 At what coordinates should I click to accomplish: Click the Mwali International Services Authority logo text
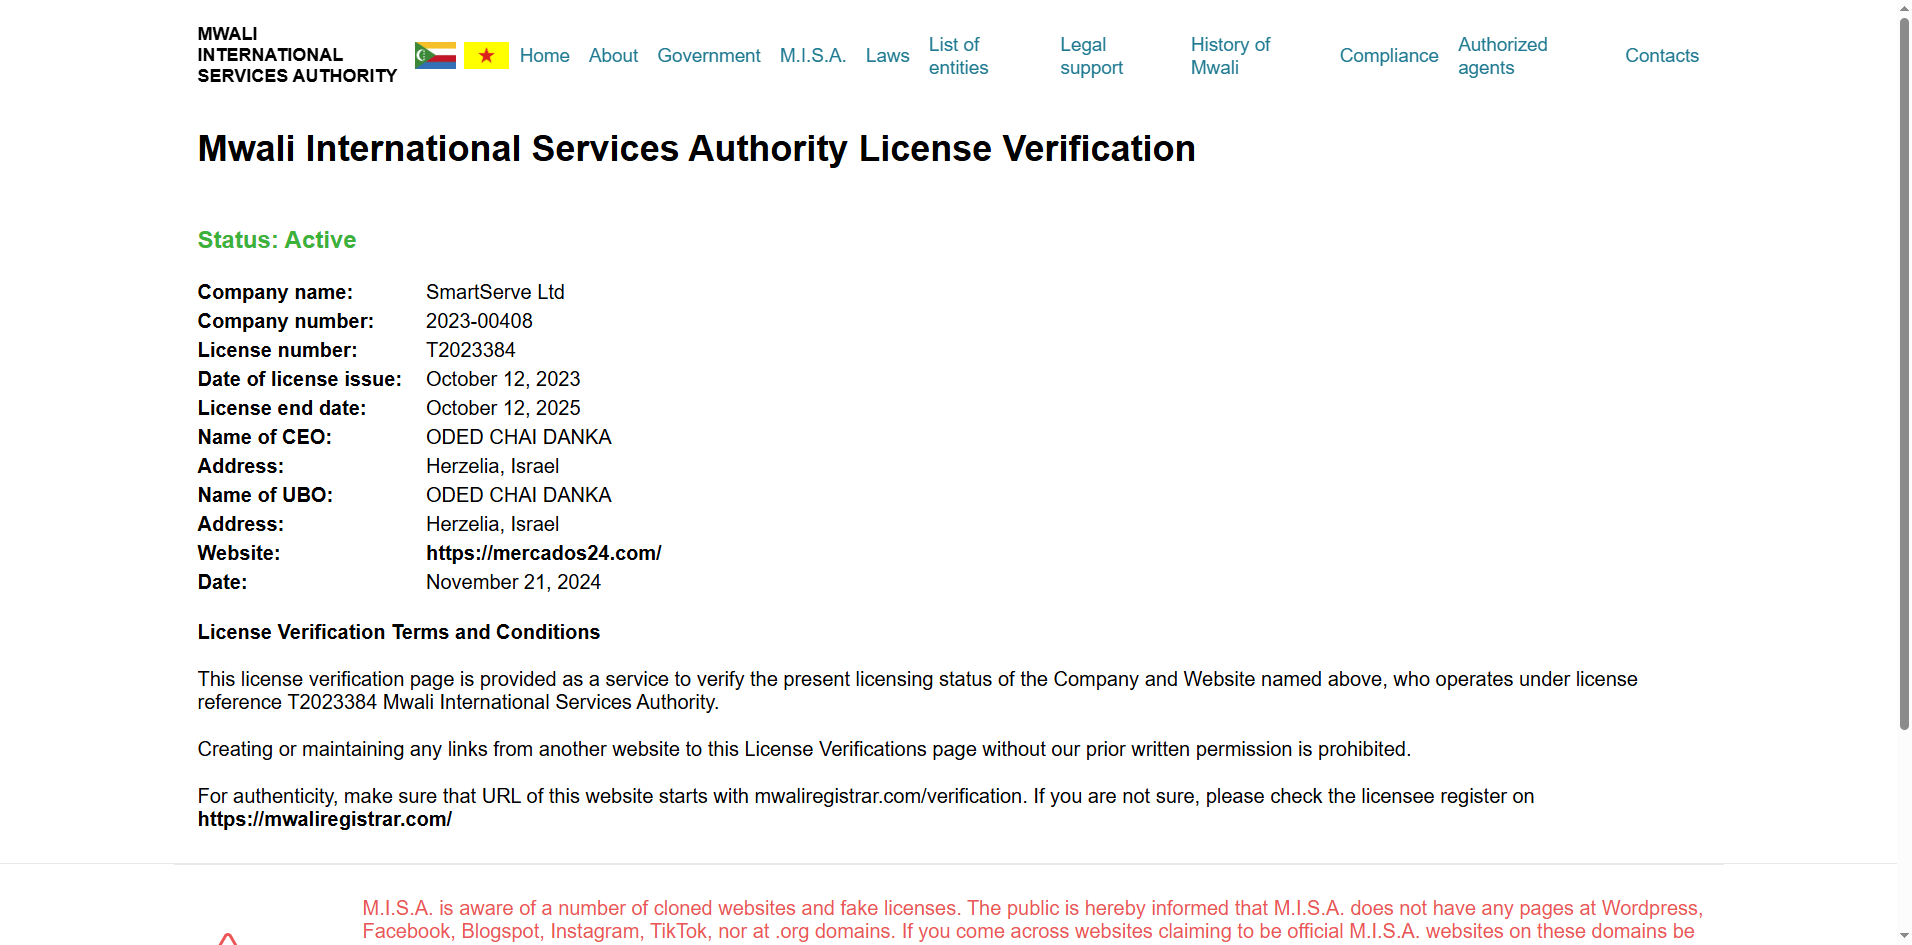point(296,55)
